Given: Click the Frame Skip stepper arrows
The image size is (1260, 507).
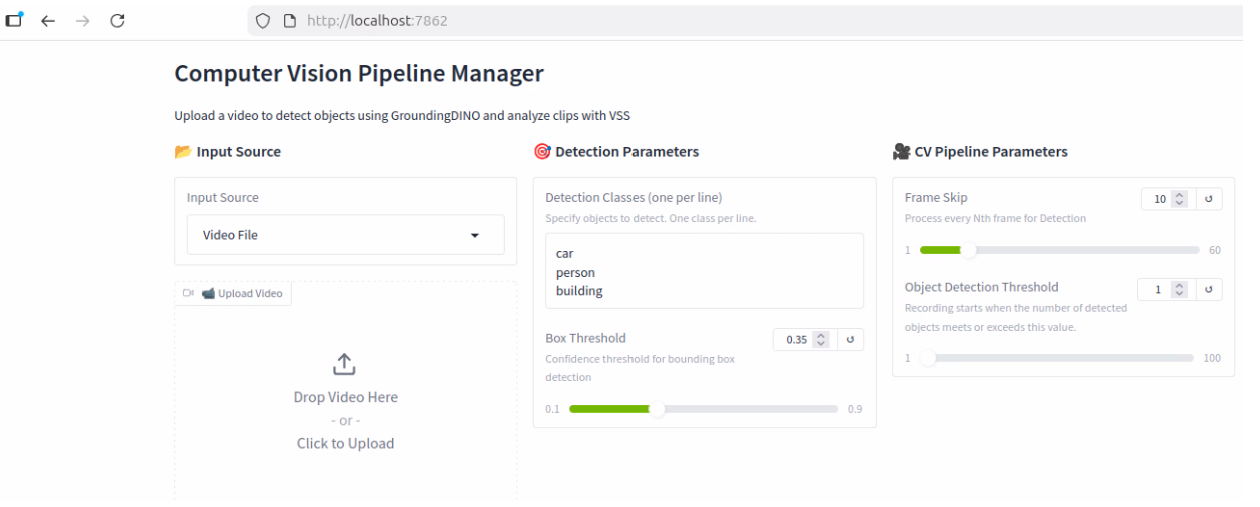Looking at the screenshot, I should pyautogui.click(x=1179, y=199).
